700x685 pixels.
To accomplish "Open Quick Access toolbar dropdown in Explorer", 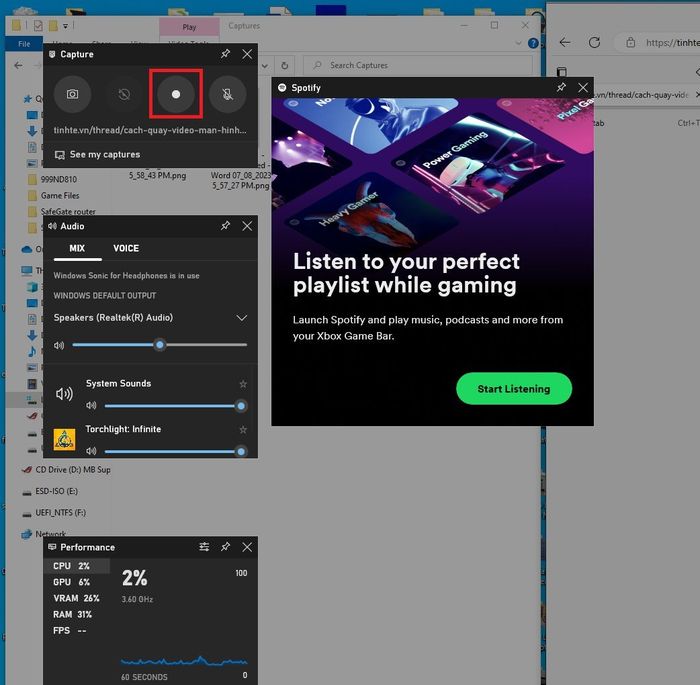I will 66,26.
